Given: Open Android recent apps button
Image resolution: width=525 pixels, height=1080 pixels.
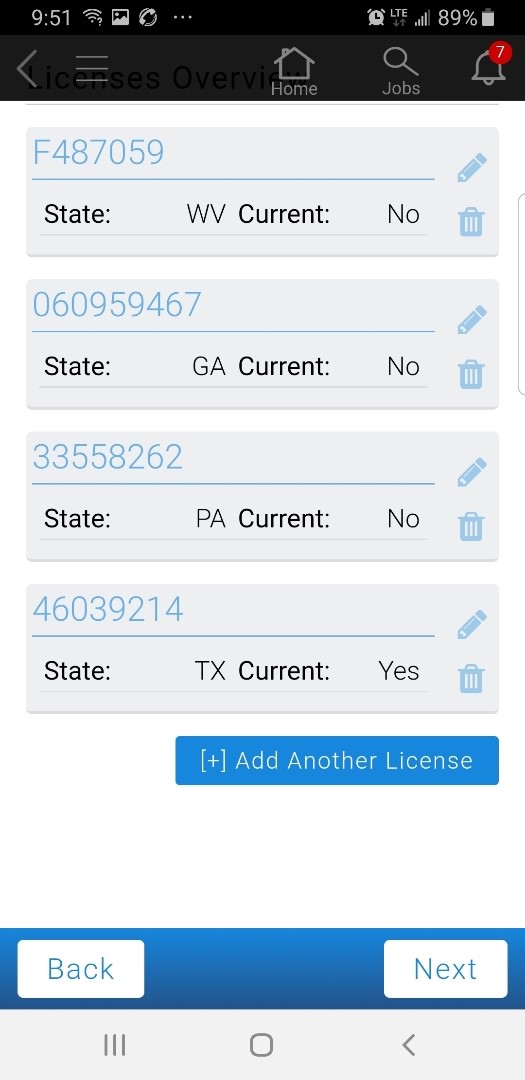Looking at the screenshot, I should pos(114,1045).
